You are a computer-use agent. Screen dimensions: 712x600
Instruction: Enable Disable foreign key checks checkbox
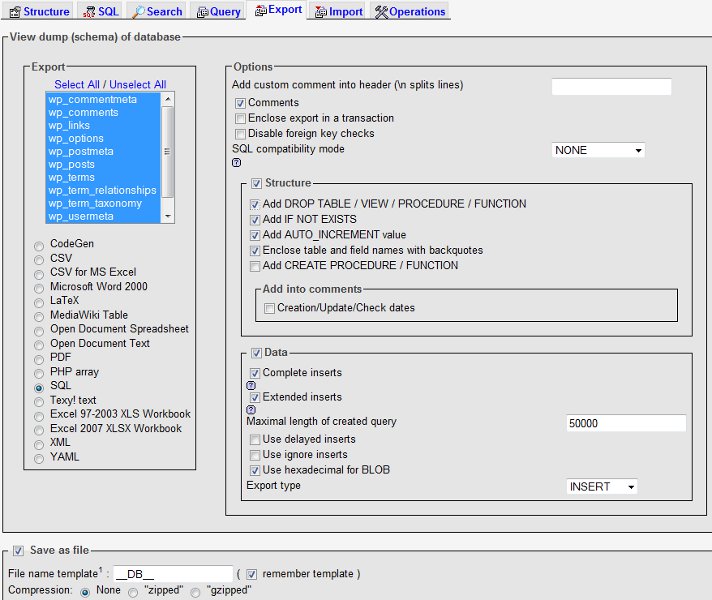(240, 134)
